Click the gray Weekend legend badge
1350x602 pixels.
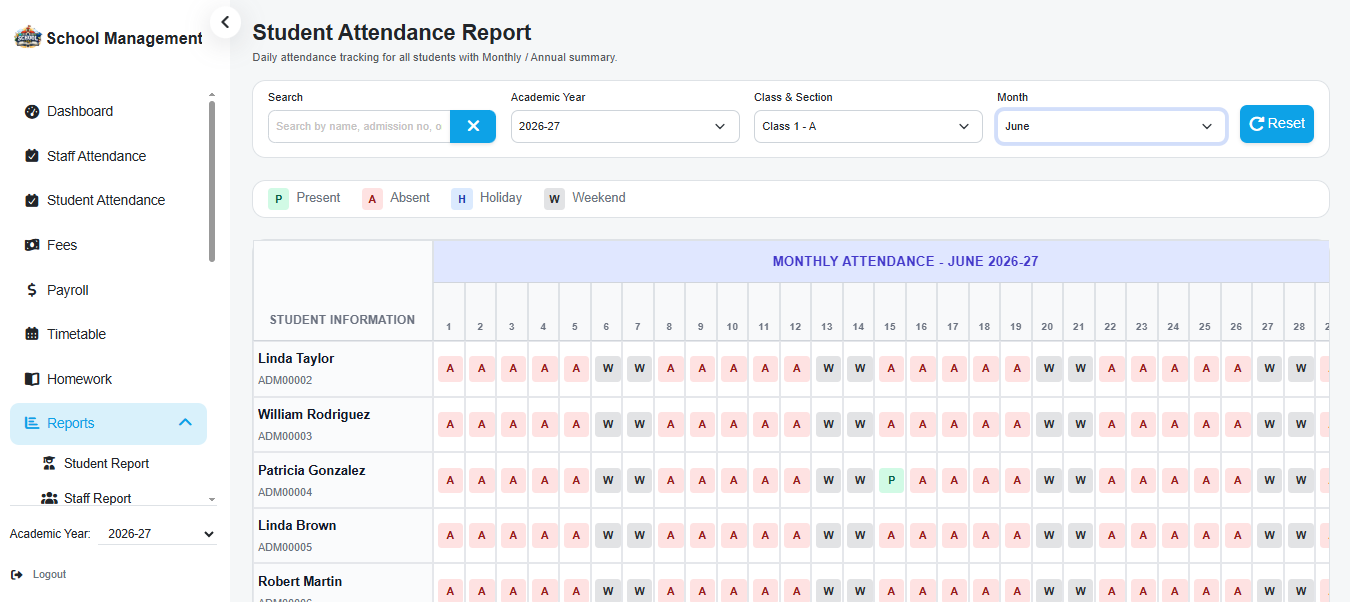(554, 199)
